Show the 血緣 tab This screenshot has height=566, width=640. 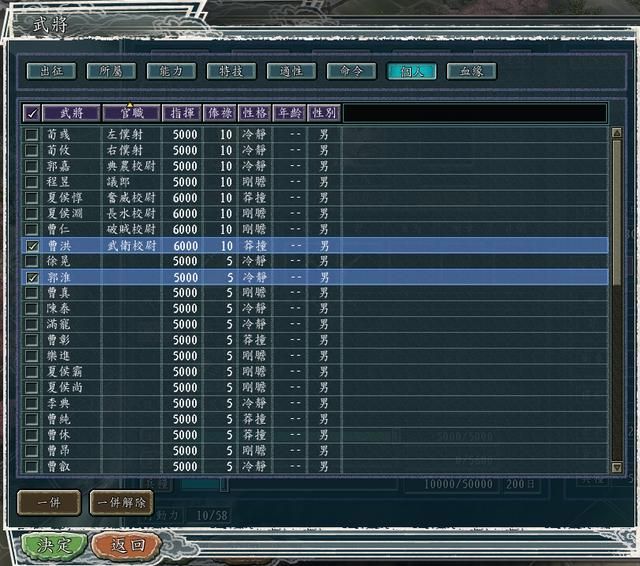pyautogui.click(x=471, y=71)
